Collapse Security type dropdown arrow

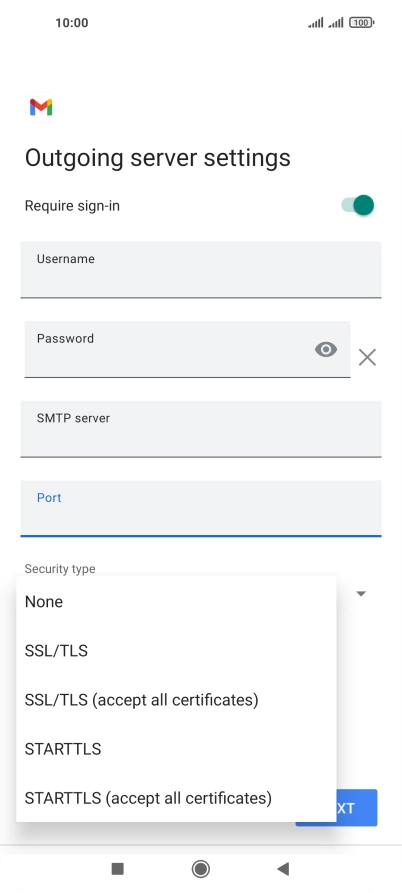click(361, 593)
